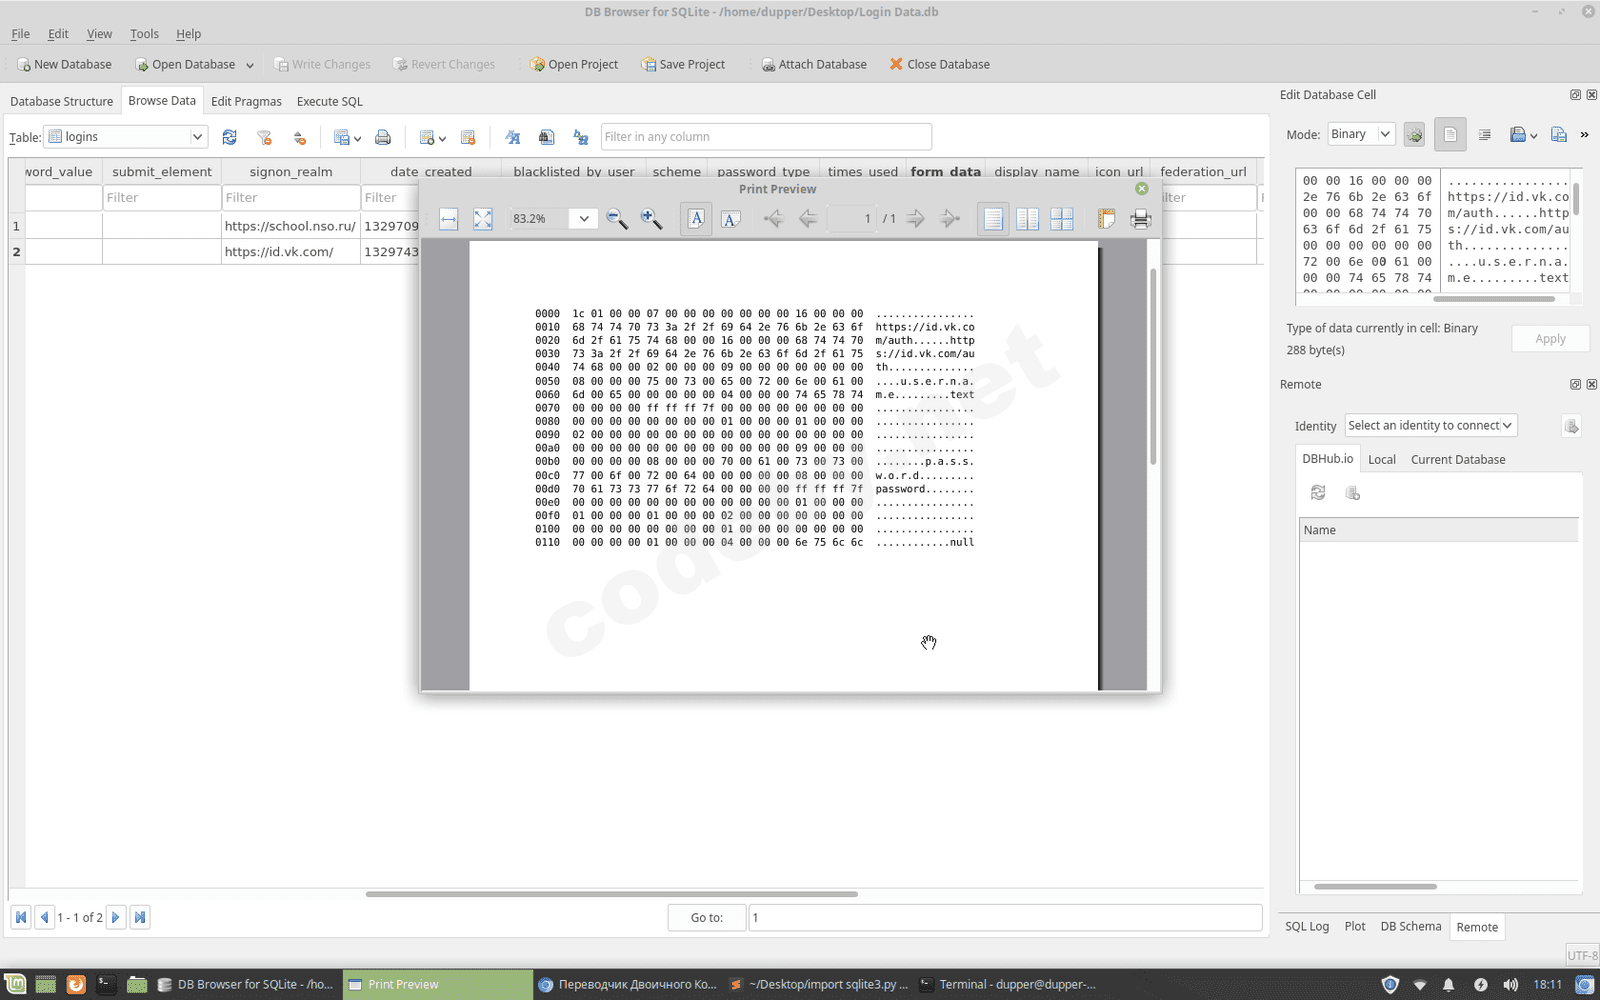Screen dimensions: 1600x1000
Task: Enable facing pages view in Print Preview
Action: 1027,219
